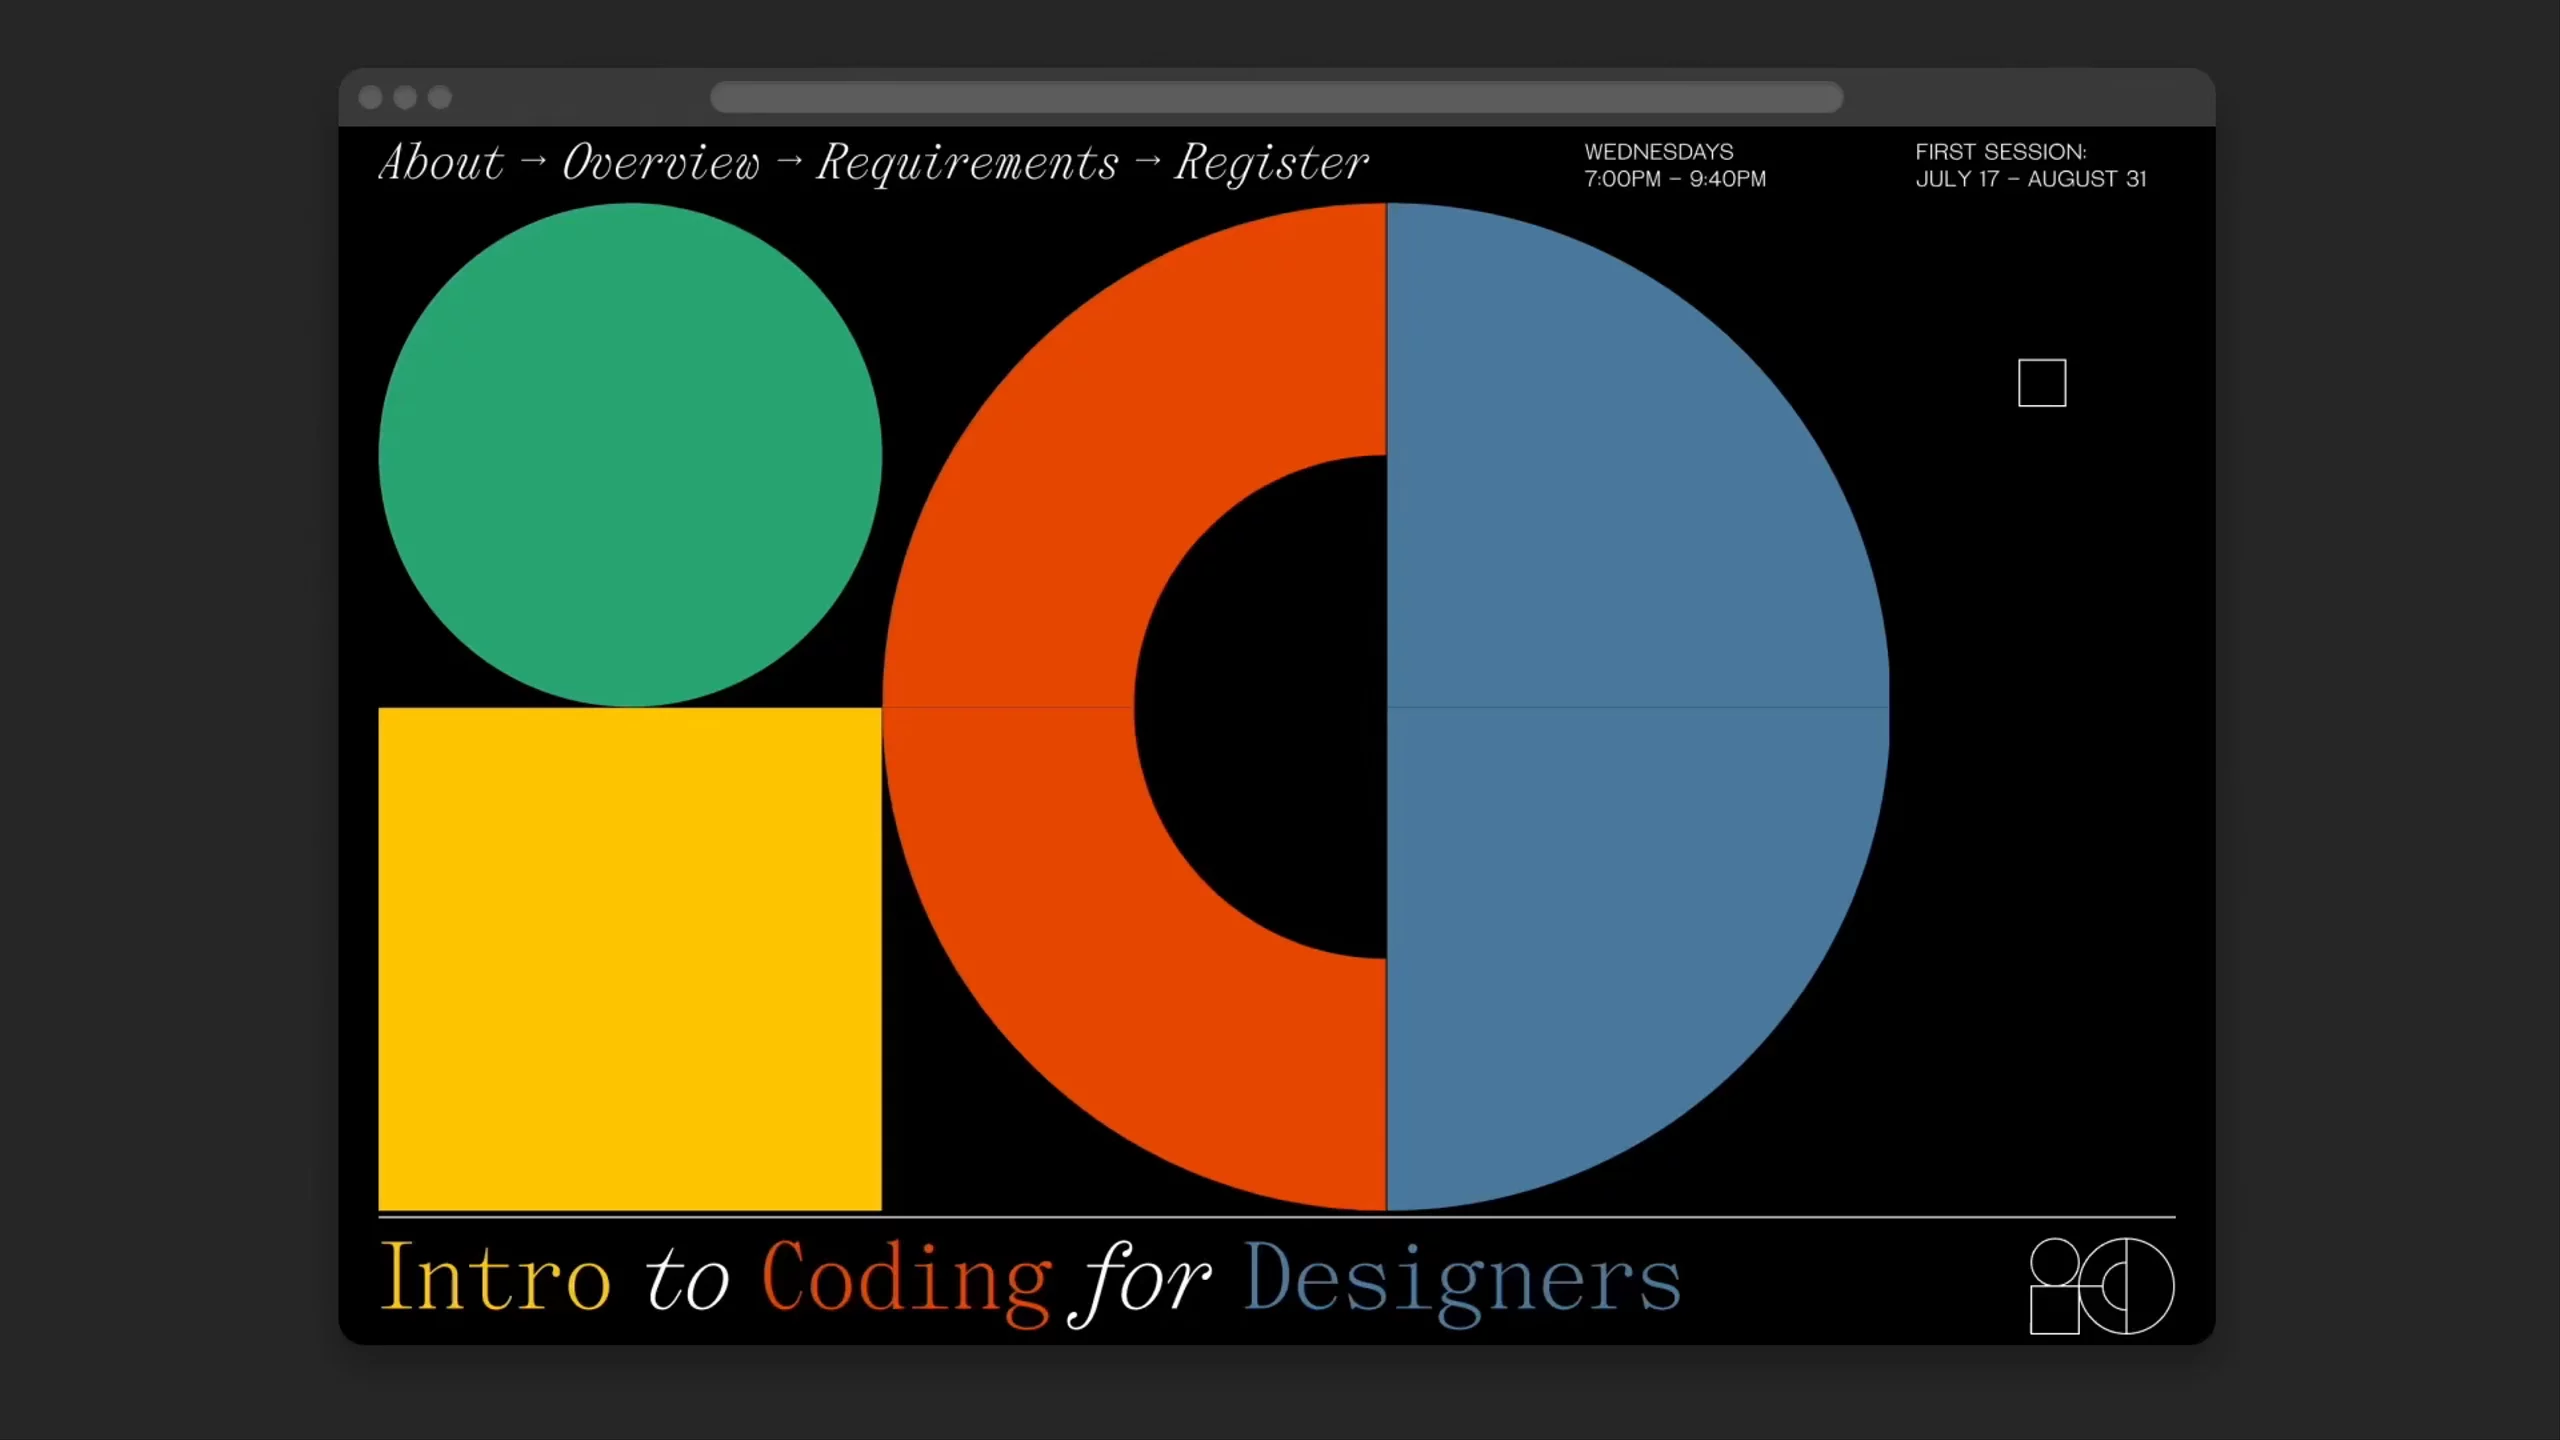Click the arrow between About and Overview
Screen dimensions: 2560x1440
534,161
